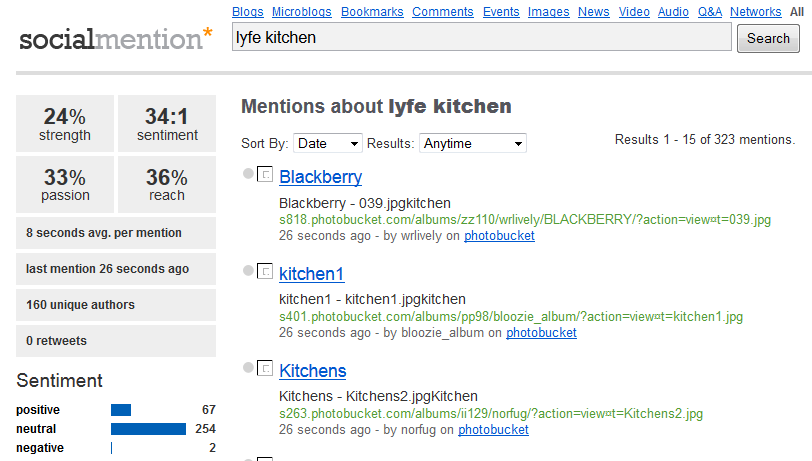The width and height of the screenshot is (812, 461).
Task: Click the page icon beside Kitchens
Action: click(265, 369)
